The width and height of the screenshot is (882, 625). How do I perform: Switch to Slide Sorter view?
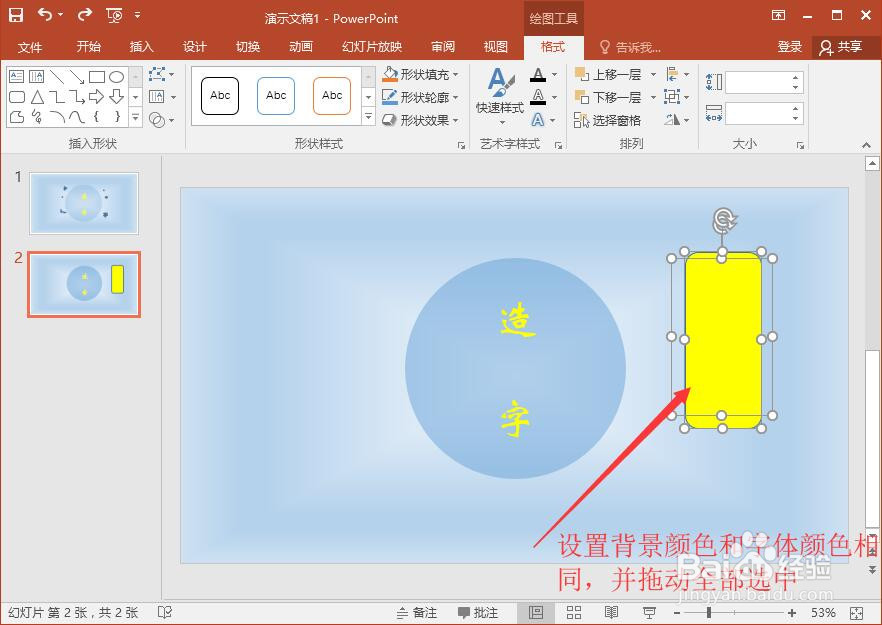[574, 613]
